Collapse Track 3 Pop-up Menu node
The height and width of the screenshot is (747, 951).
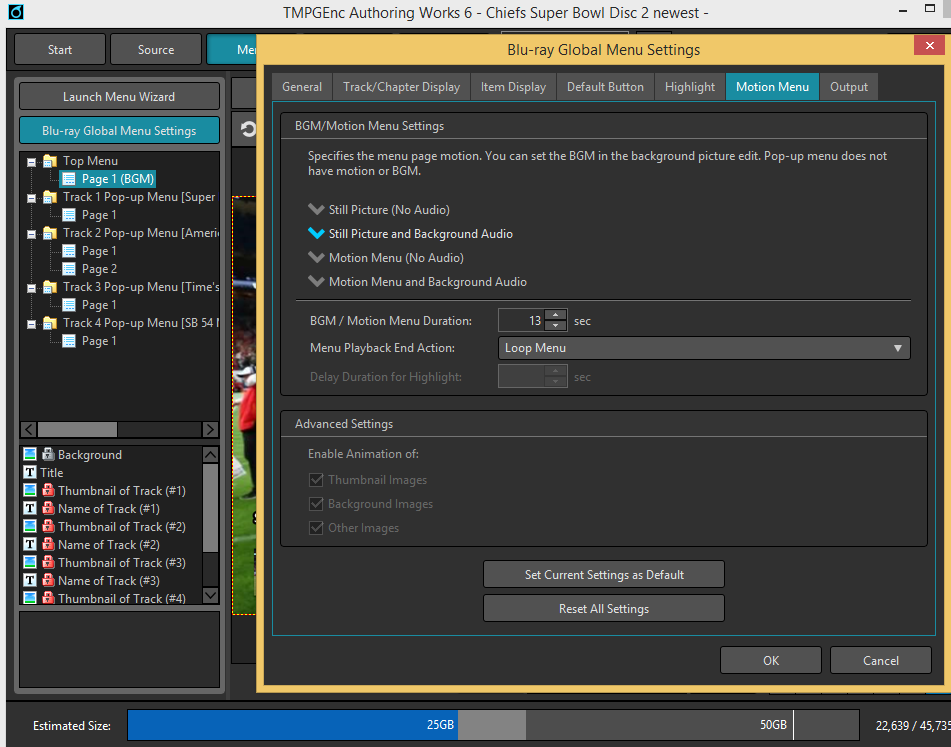pyautogui.click(x=32, y=288)
